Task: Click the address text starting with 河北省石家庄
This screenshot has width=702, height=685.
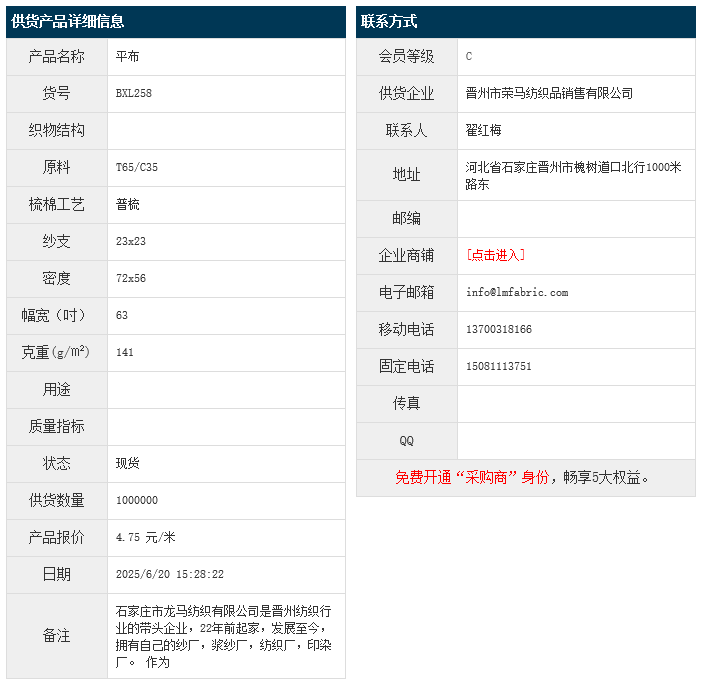Action: pos(572,175)
